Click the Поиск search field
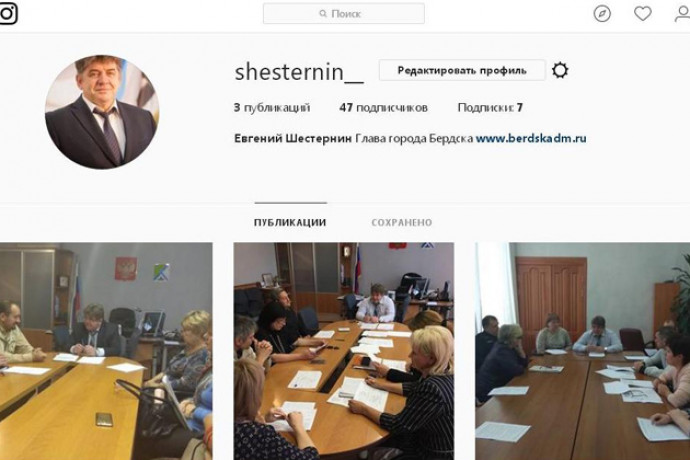 (x=344, y=14)
